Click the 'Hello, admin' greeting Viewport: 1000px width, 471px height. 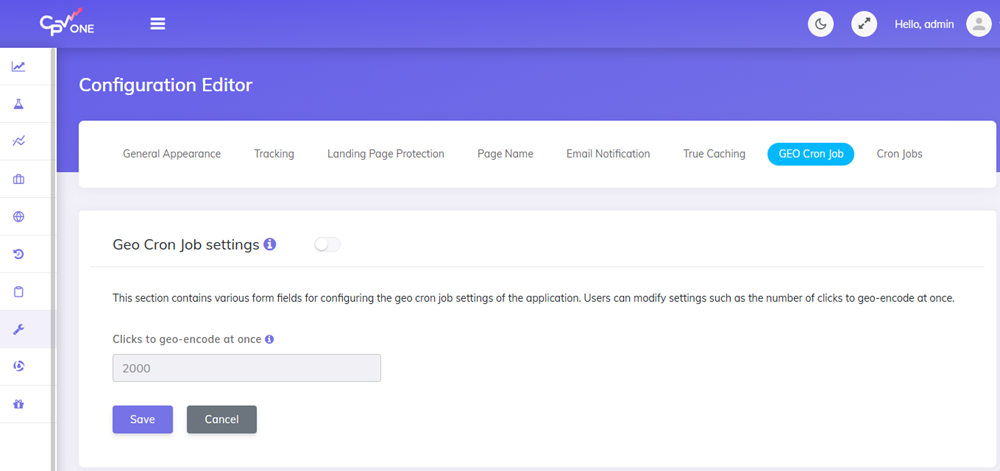click(924, 24)
